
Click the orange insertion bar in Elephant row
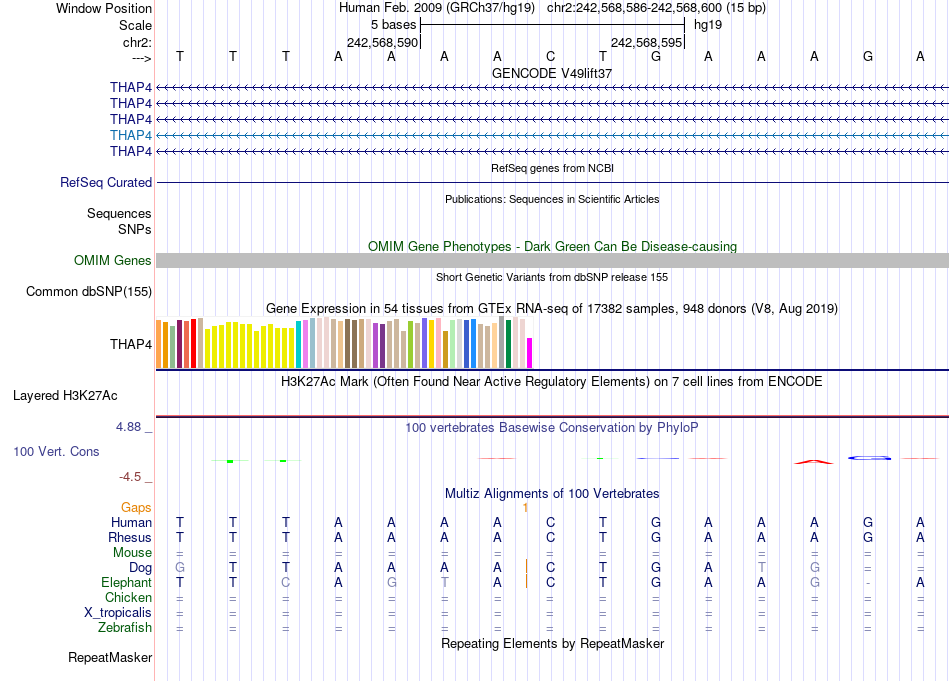(526, 582)
